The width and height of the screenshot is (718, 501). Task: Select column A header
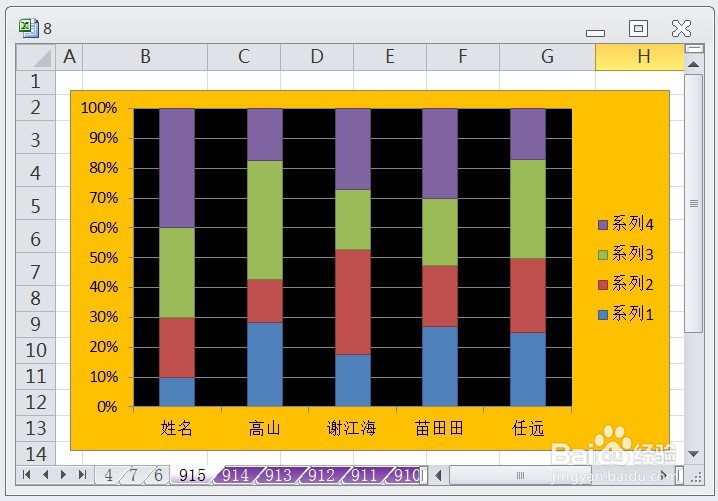point(69,57)
